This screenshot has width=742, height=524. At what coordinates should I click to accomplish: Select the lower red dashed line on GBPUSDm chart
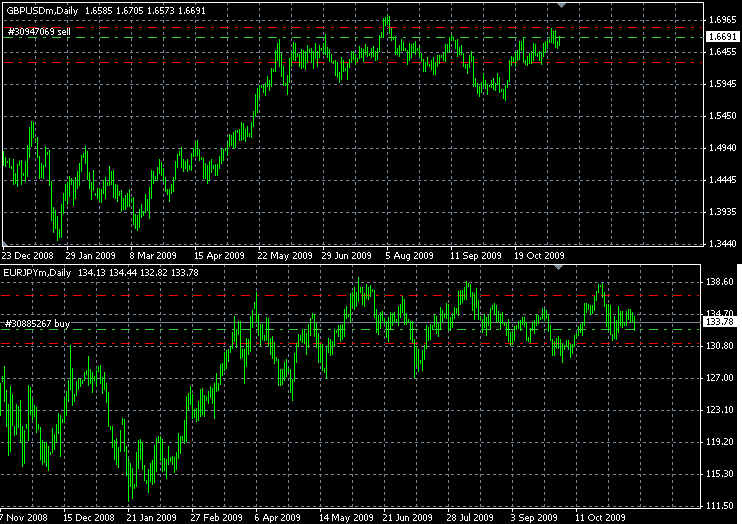pyautogui.click(x=355, y=62)
